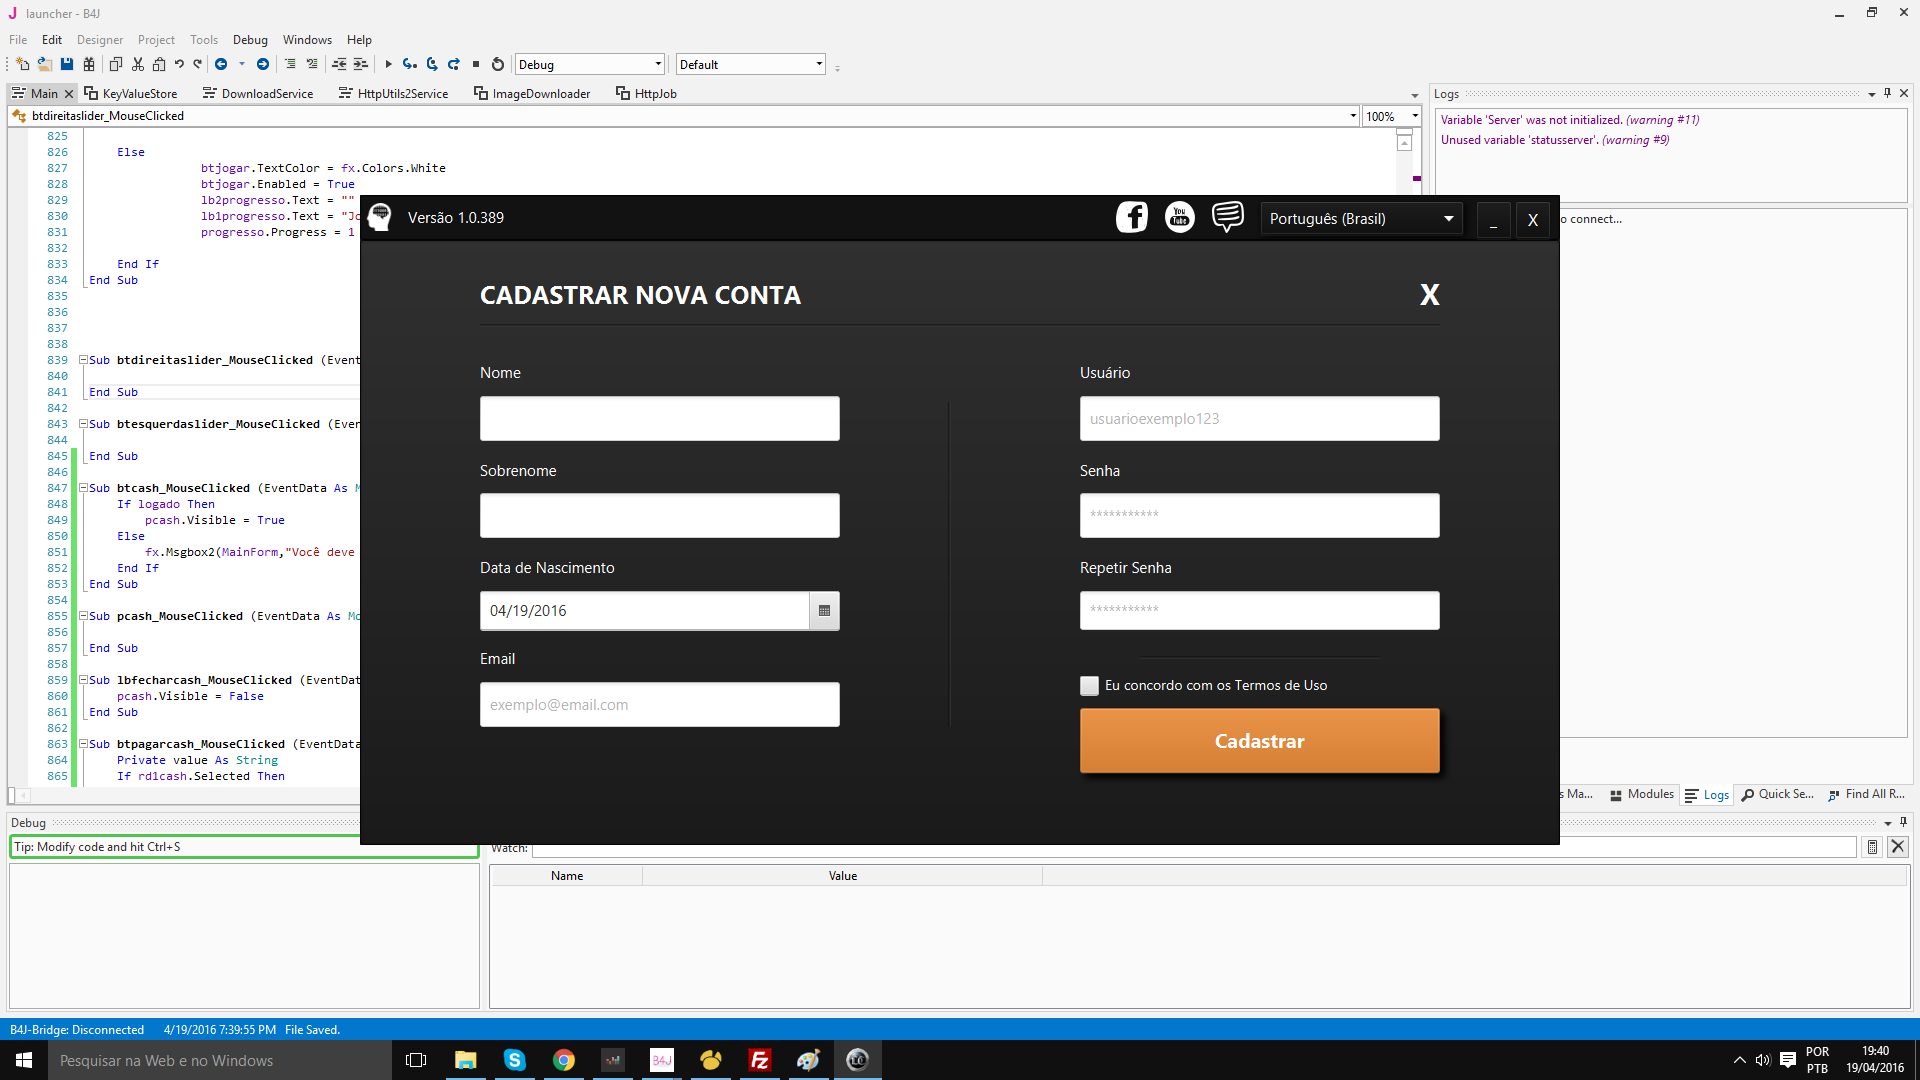Open the Facebook icon in launcher header
The width and height of the screenshot is (1920, 1080).
(1132, 217)
